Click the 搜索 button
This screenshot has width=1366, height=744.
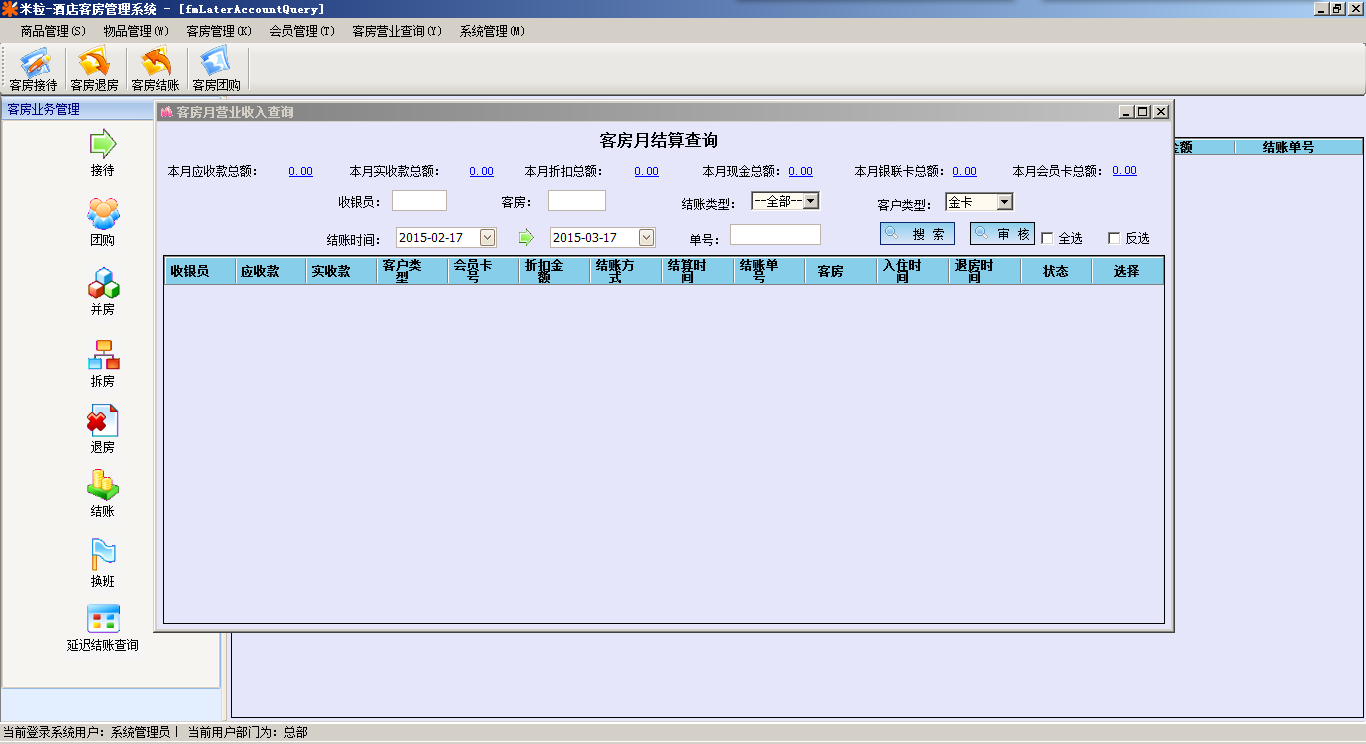pos(917,234)
